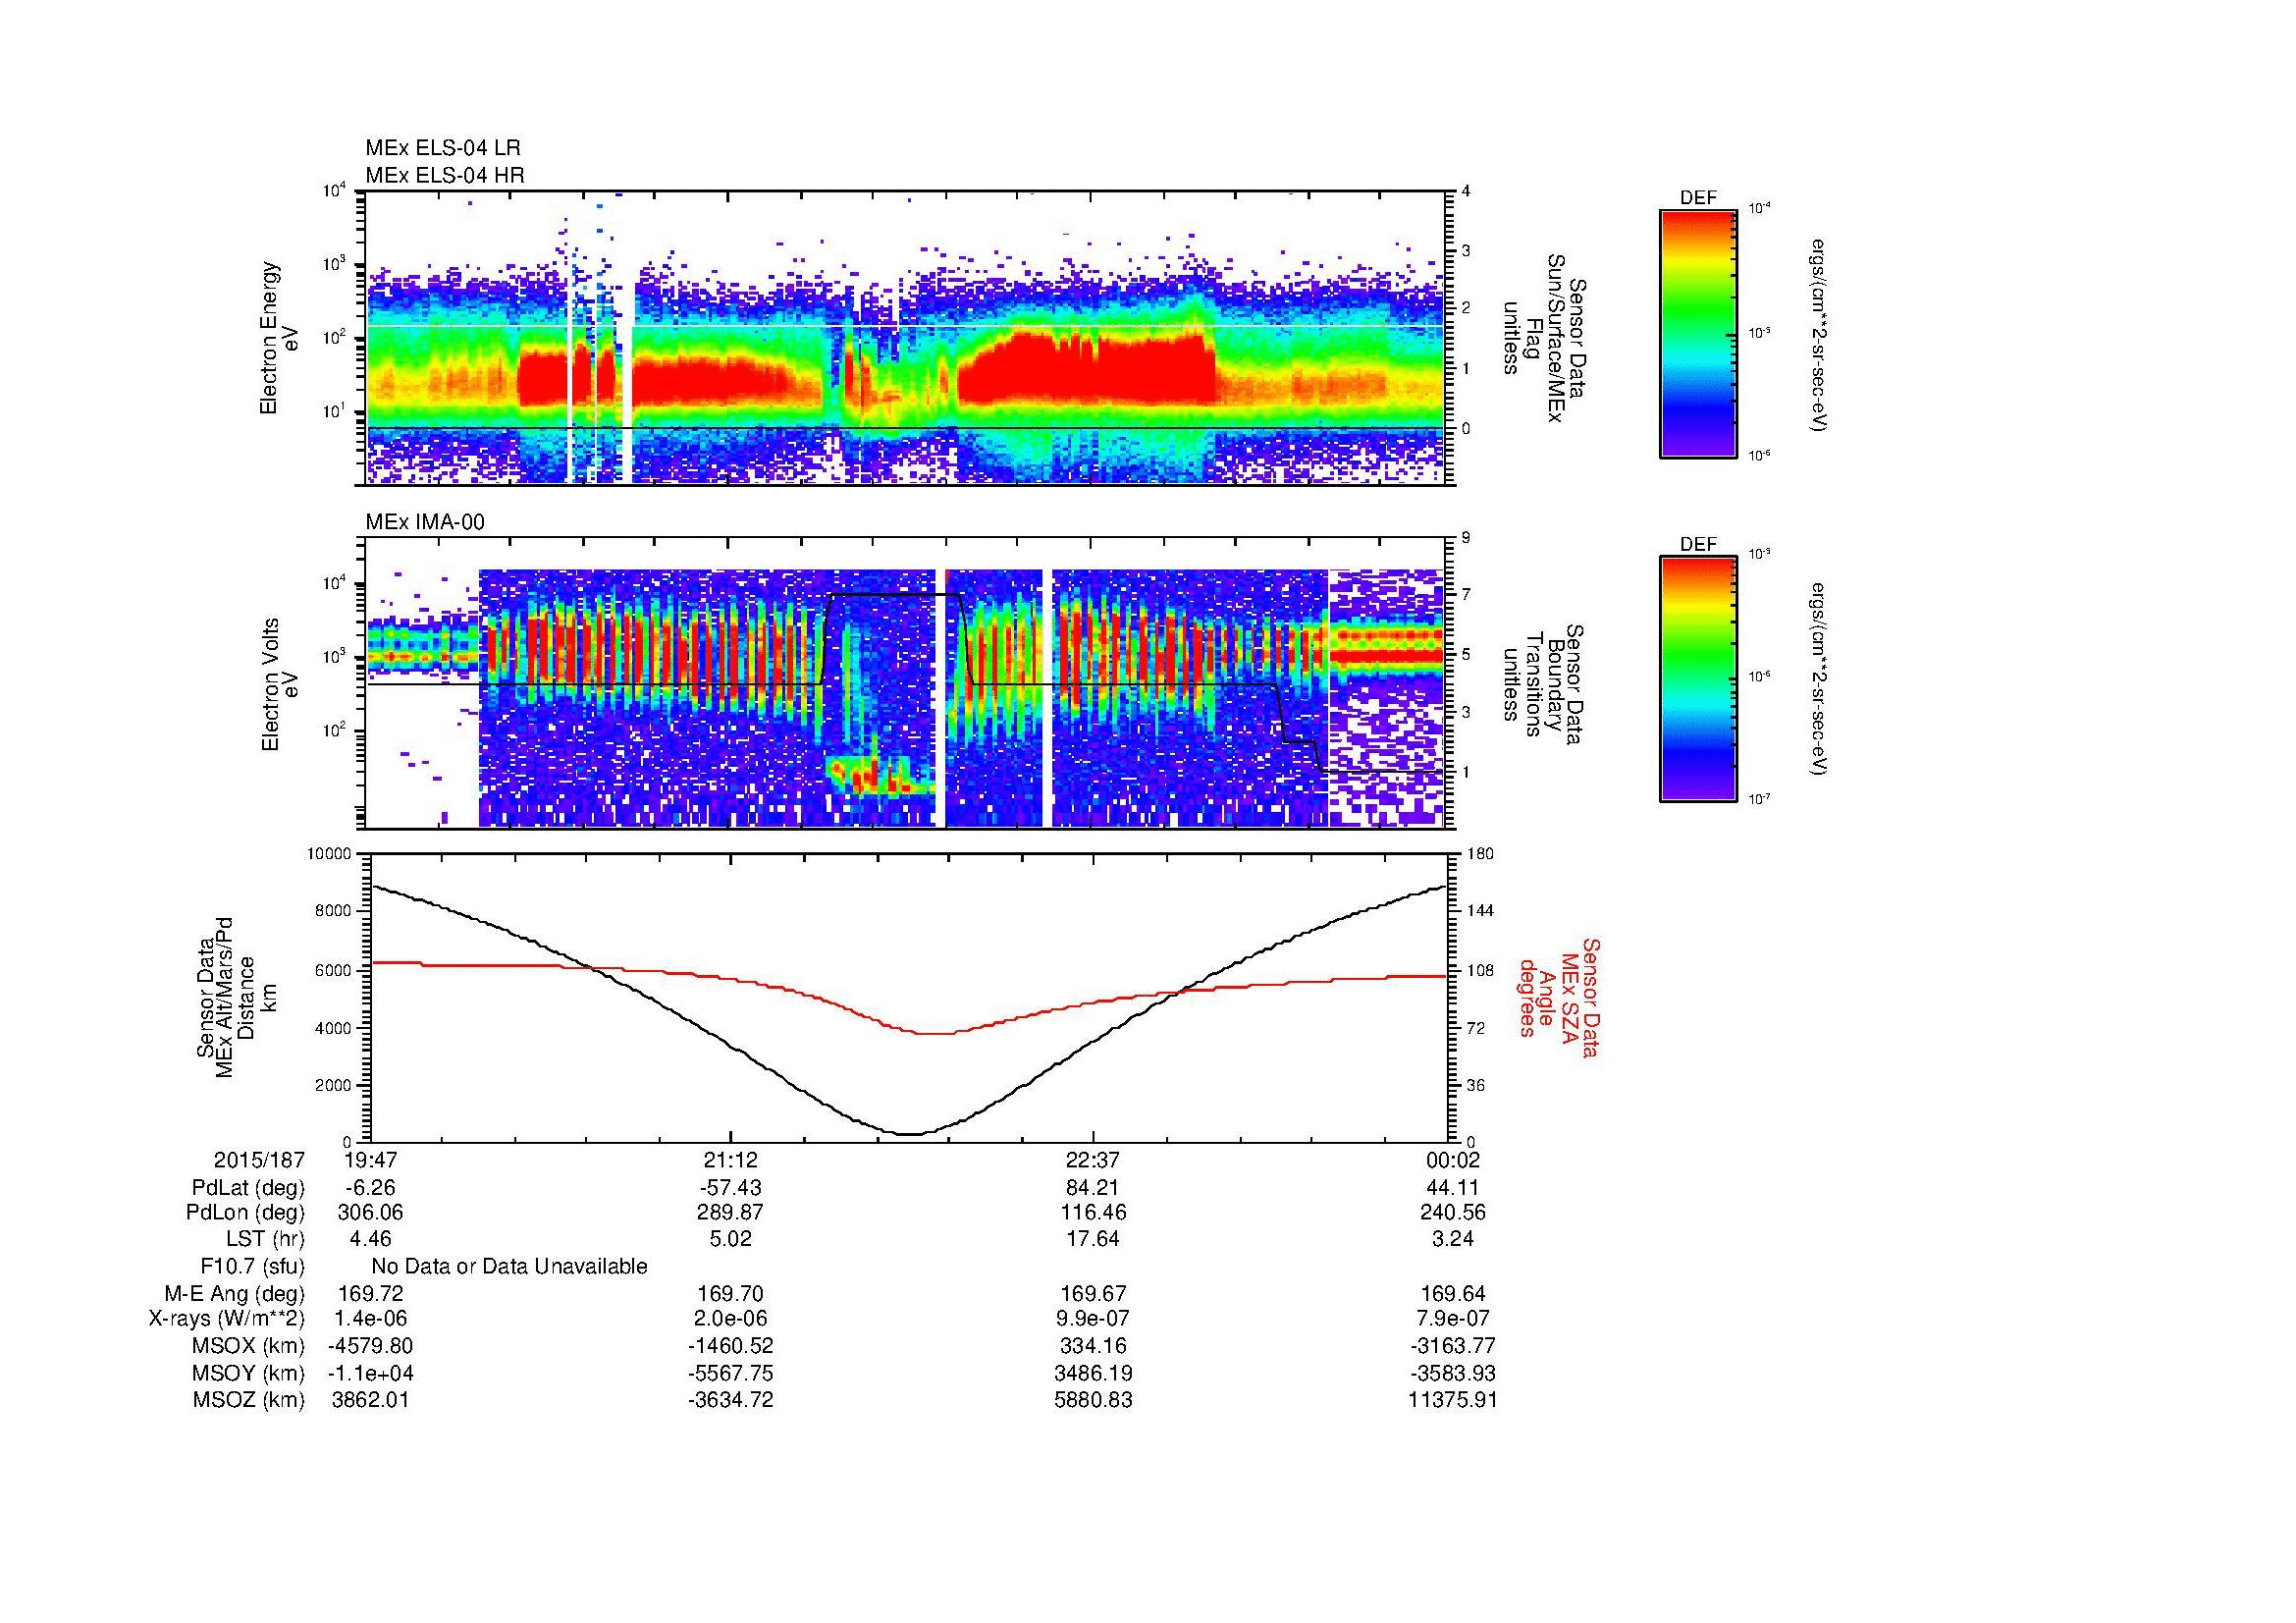Click the 'MSOX (km)' row label
The width and height of the screenshot is (2296, 1623).
point(249,1346)
